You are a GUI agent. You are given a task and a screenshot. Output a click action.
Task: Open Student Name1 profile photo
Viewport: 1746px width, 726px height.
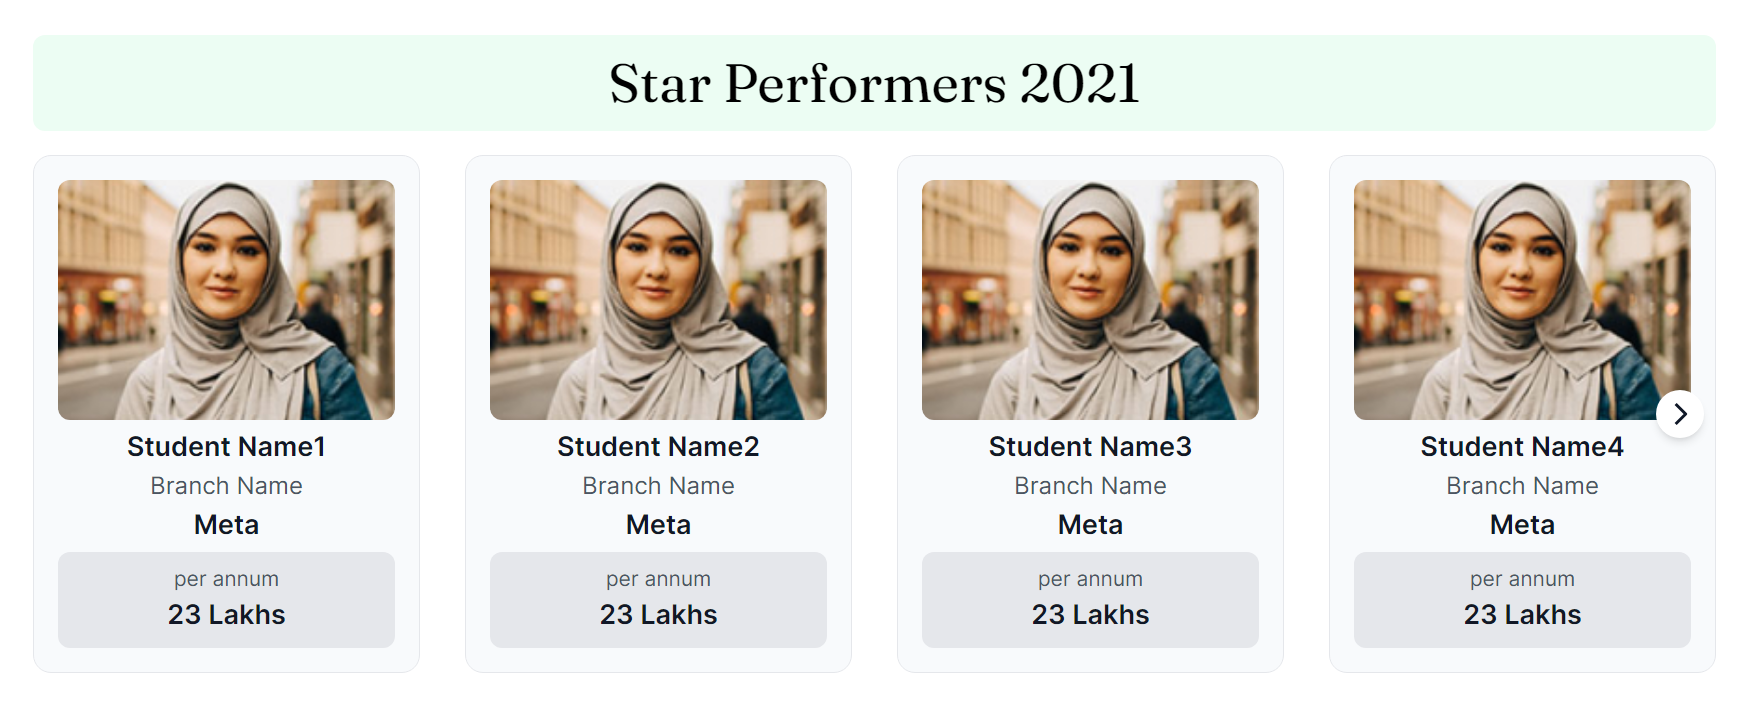pos(226,299)
